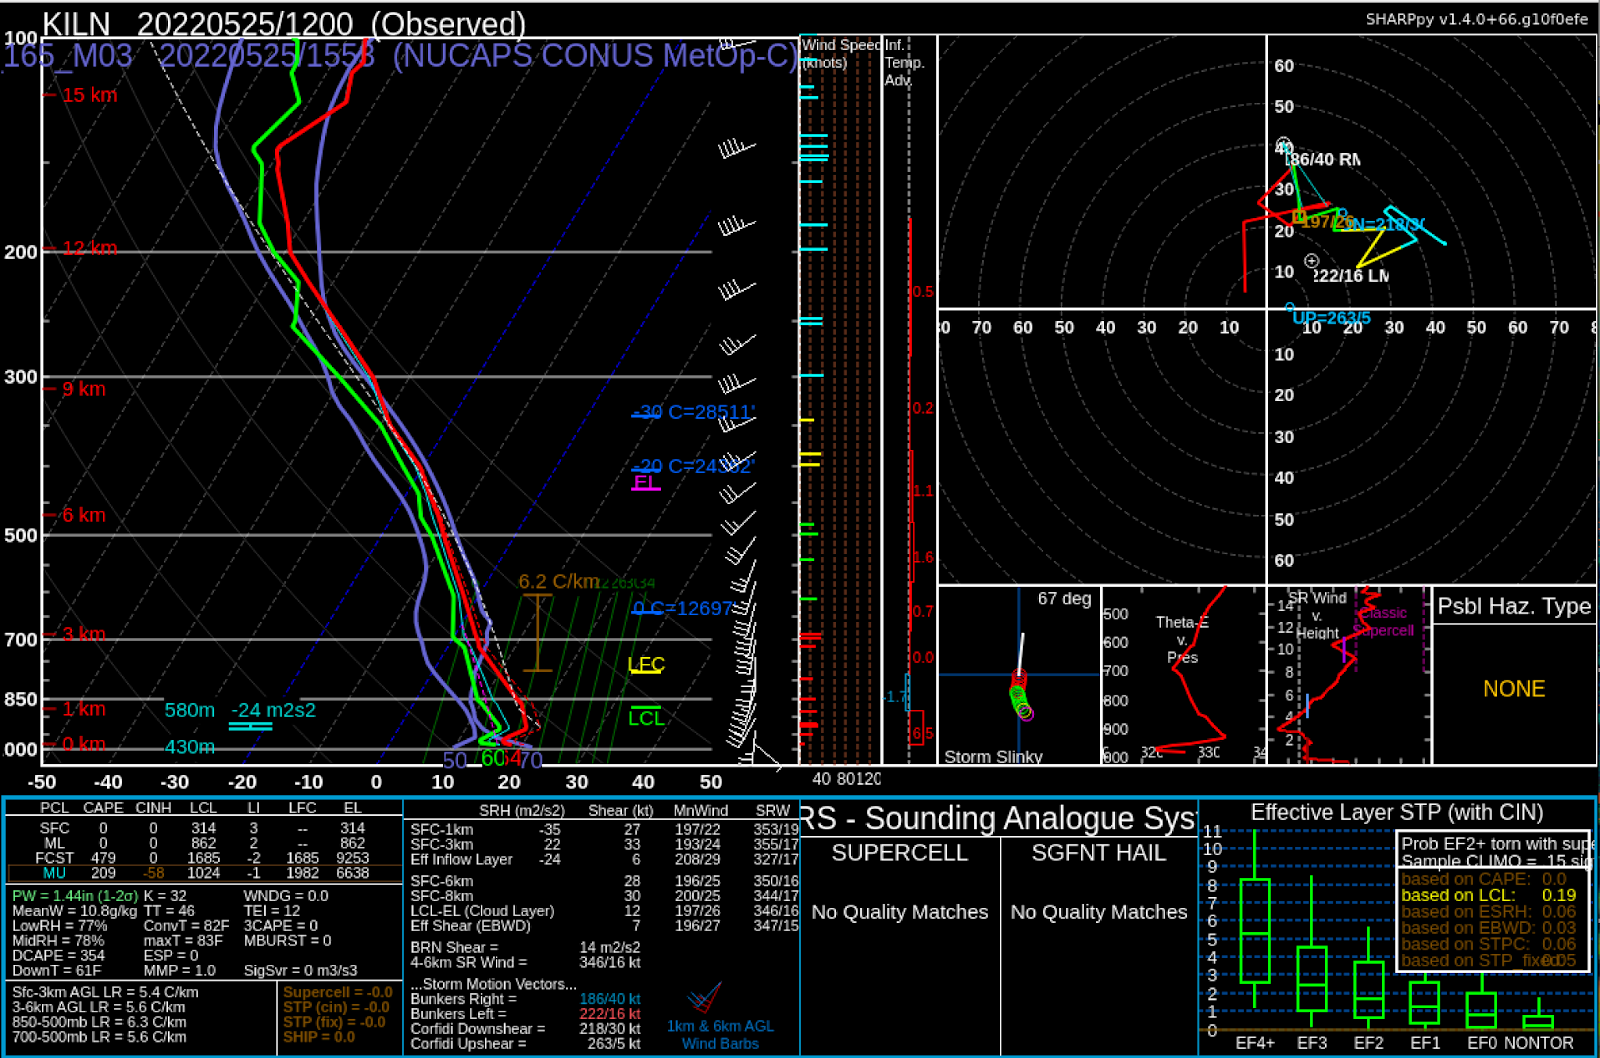Image resolution: width=1600 pixels, height=1058 pixels.
Task: Click the SGFNT HAIL analogue heading
Action: [1099, 853]
